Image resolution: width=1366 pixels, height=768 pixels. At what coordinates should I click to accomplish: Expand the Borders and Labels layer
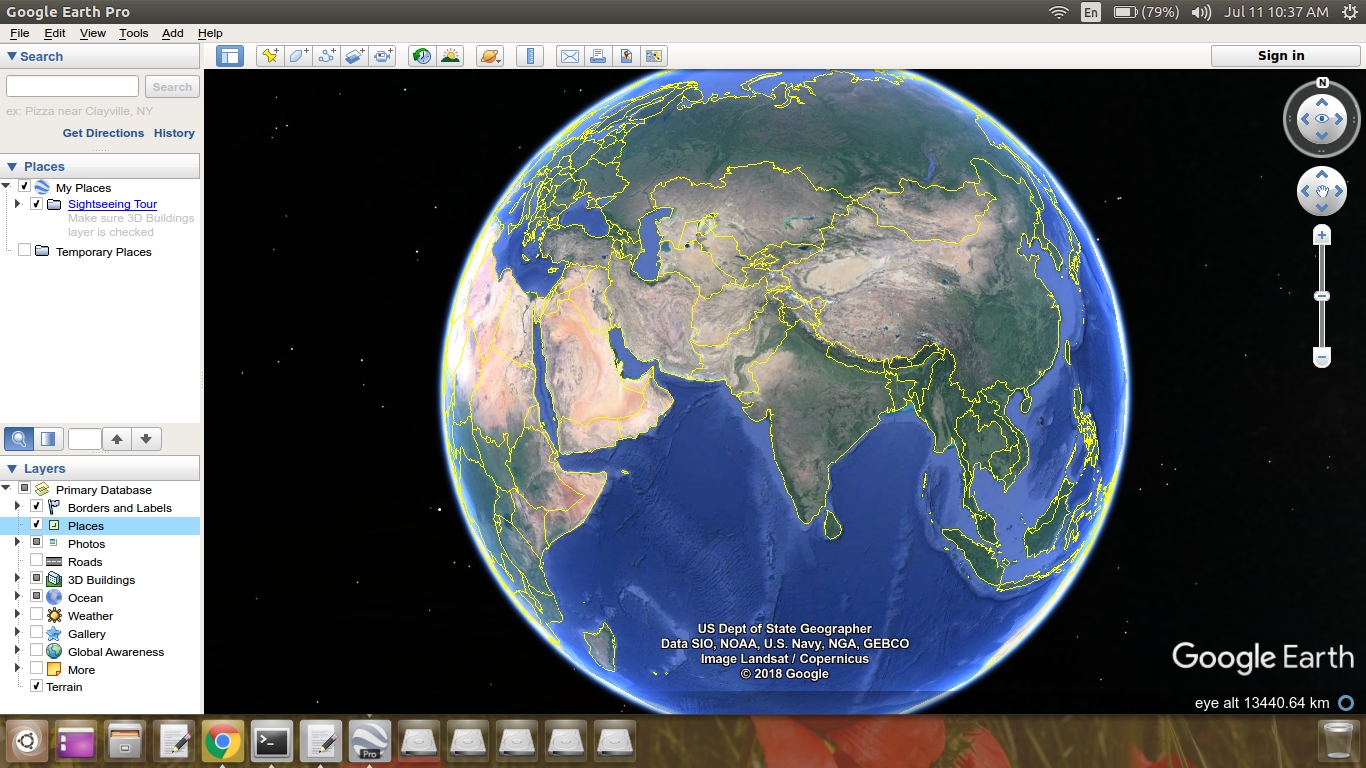(x=17, y=507)
